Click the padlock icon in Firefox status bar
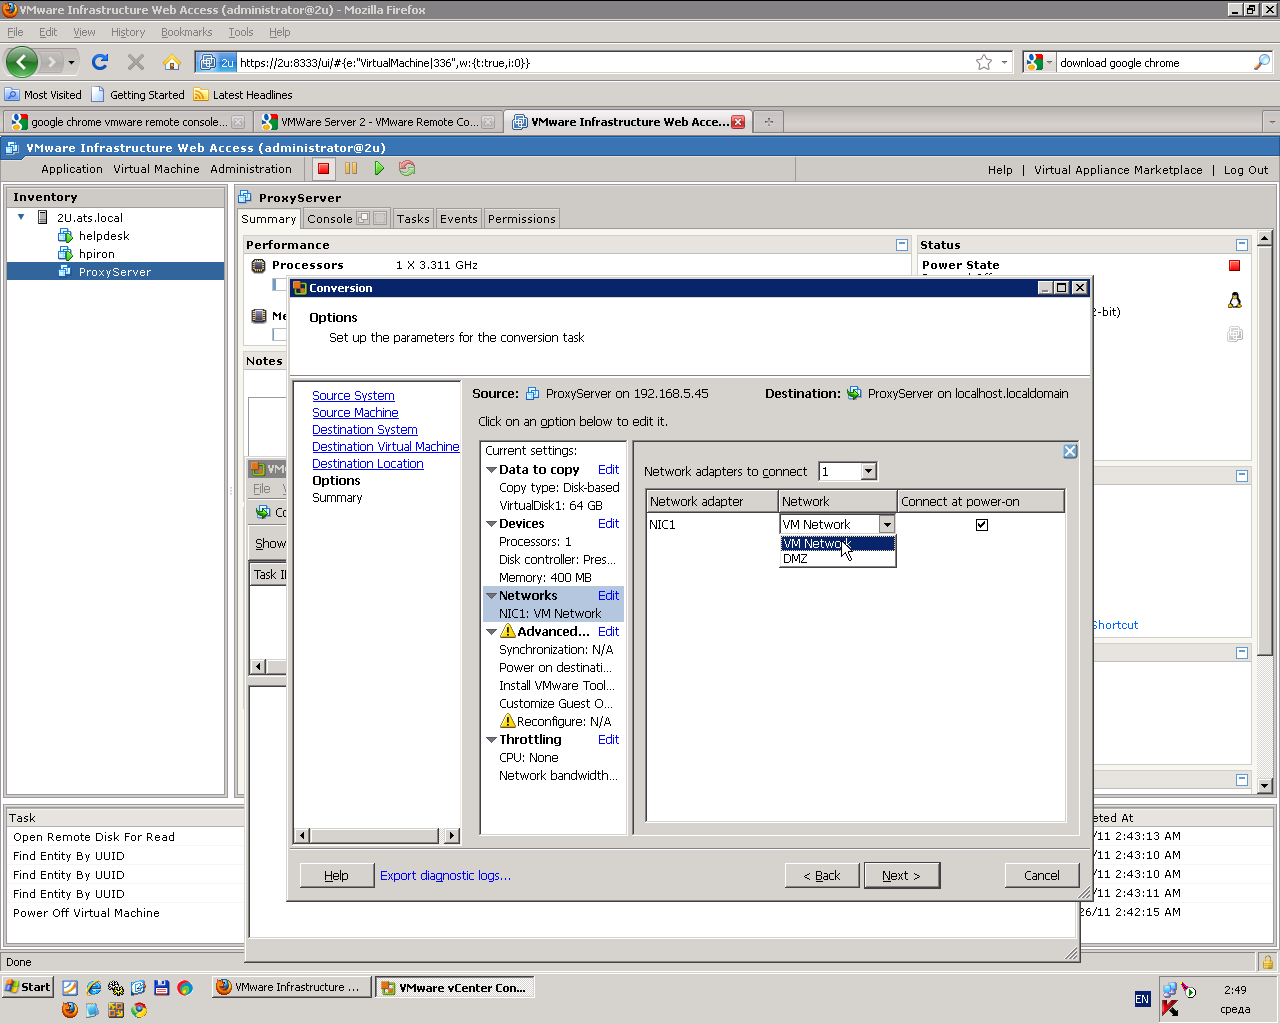The width and height of the screenshot is (1280, 1024). click(x=1268, y=963)
